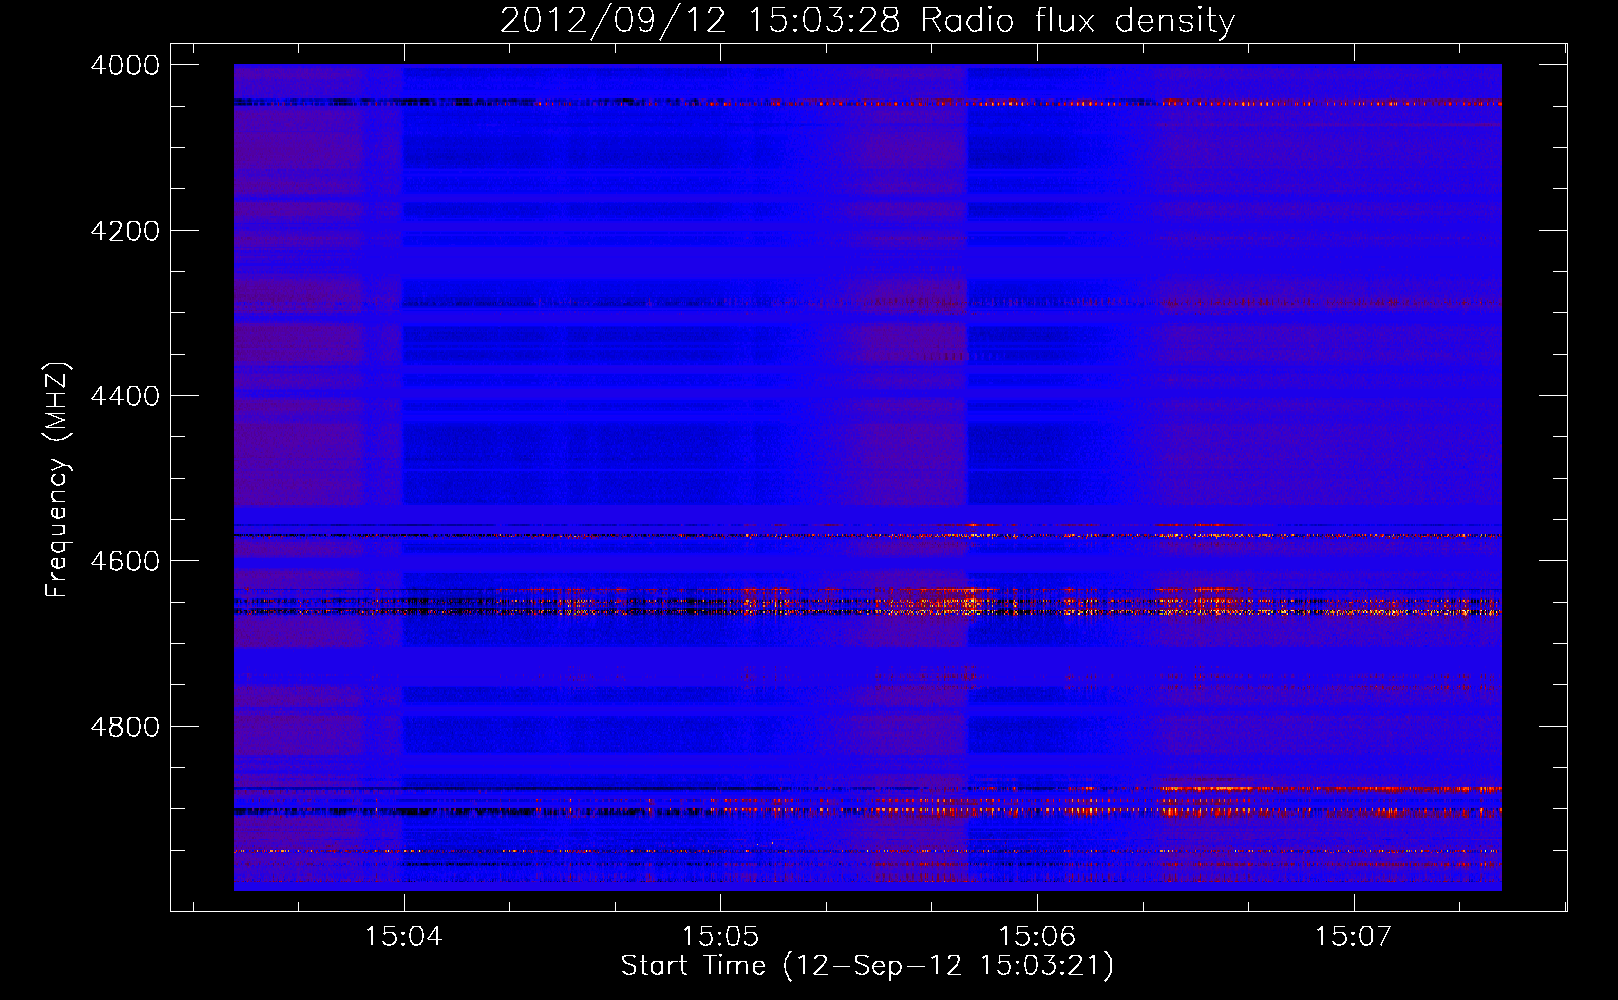Viewport: 1618px width, 1000px height.
Task: Click the plot title "2012/09/12 15:03:28 Radio flux density"
Action: point(867,21)
